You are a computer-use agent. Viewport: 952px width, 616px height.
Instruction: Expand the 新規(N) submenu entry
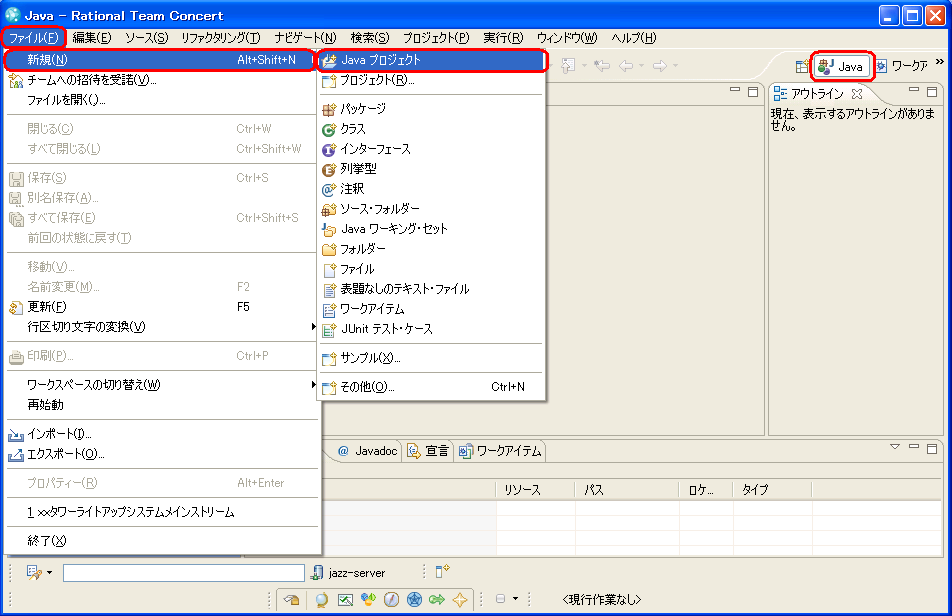pyautogui.click(x=162, y=60)
